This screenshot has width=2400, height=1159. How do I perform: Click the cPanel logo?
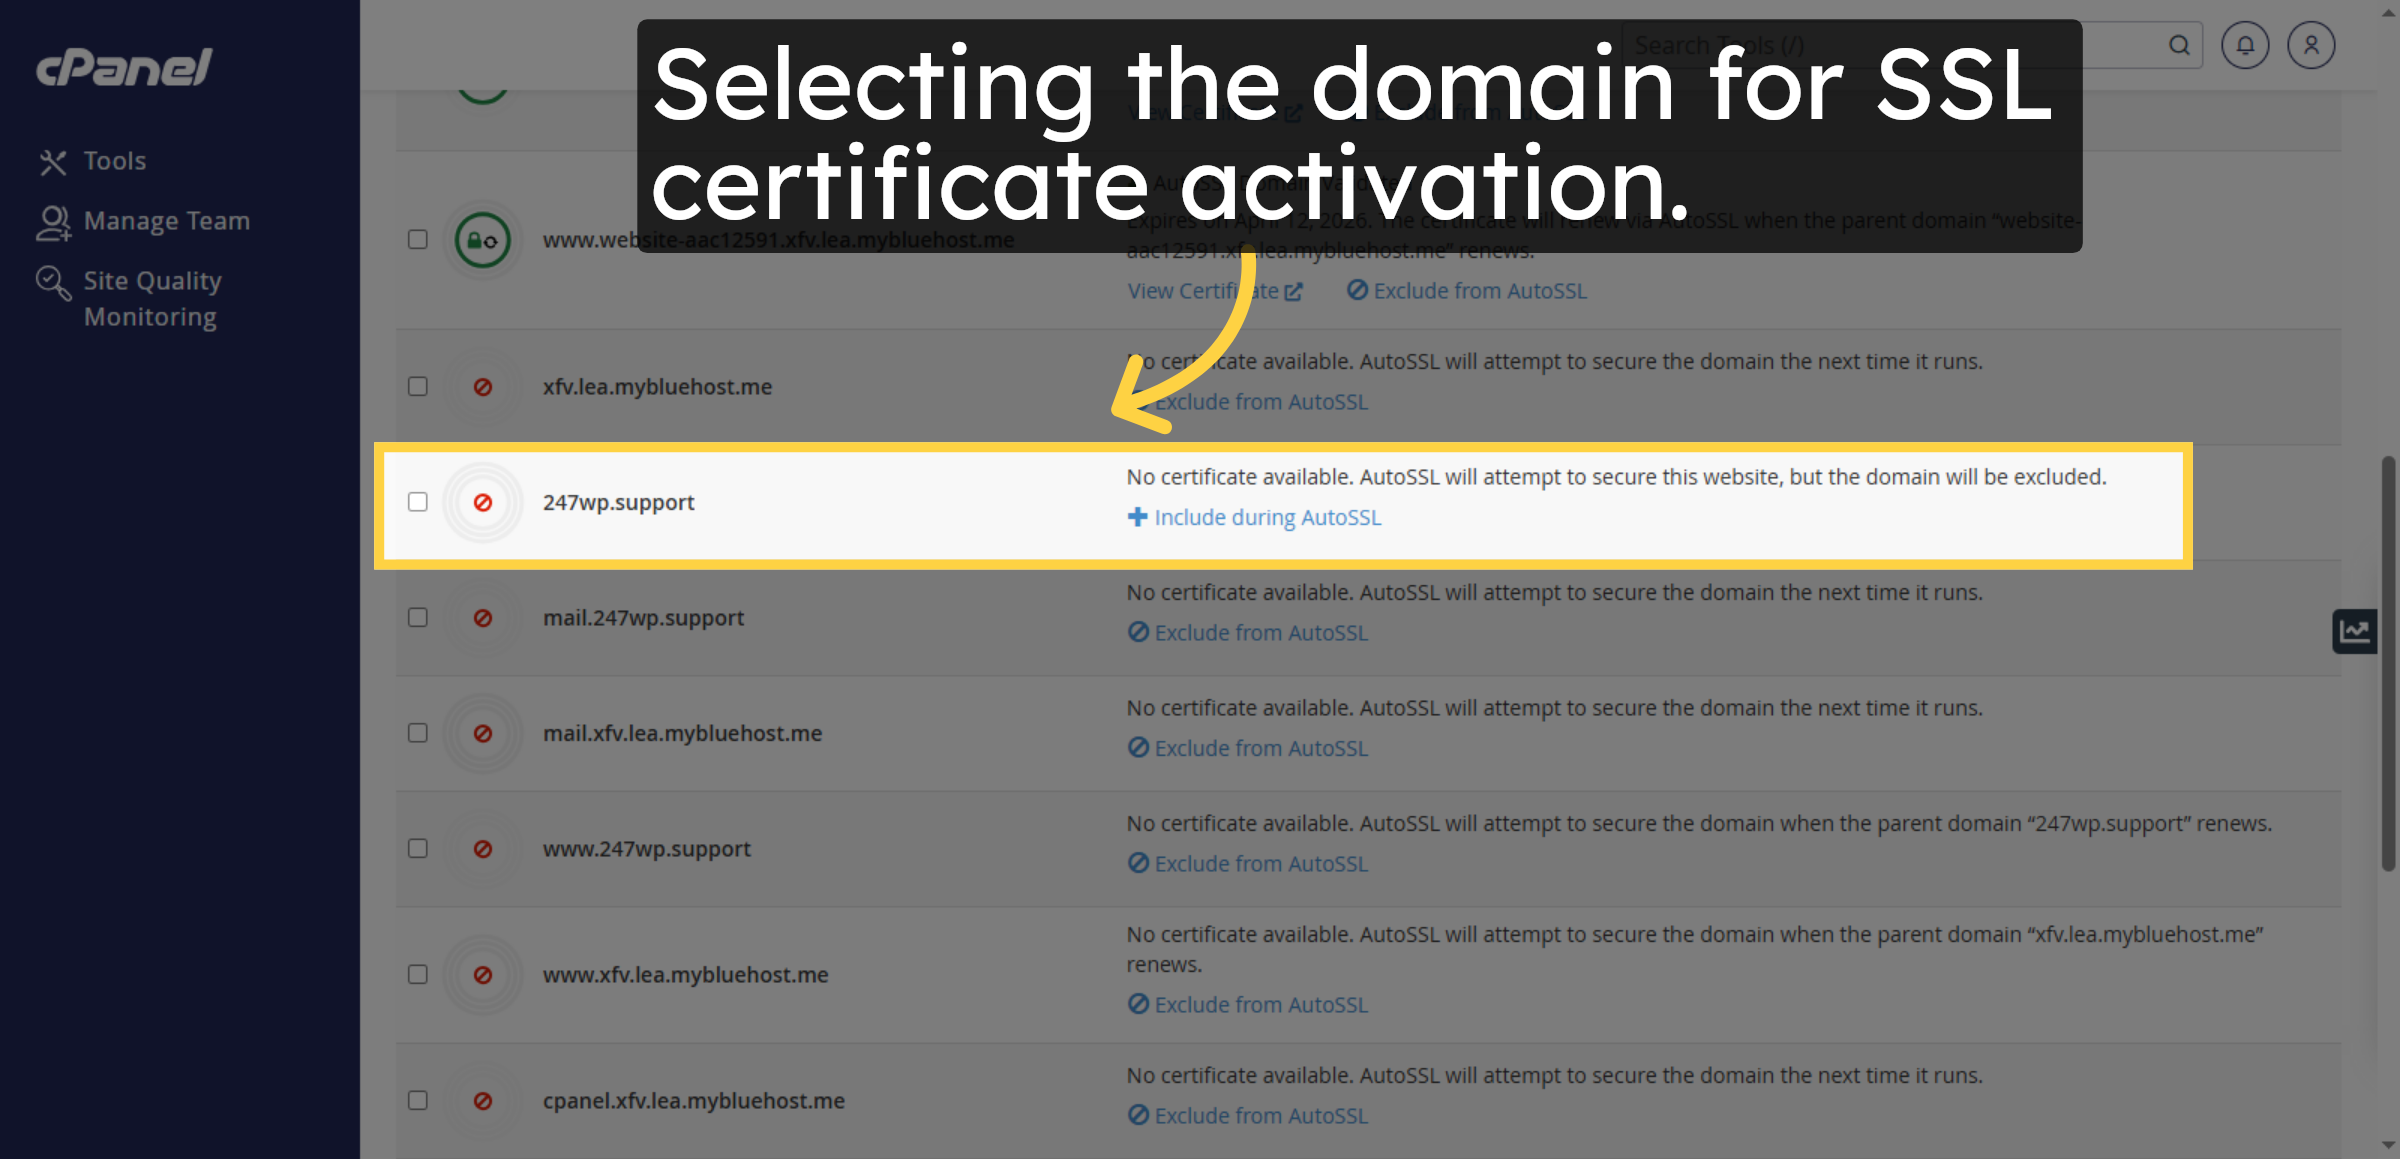pyautogui.click(x=122, y=66)
